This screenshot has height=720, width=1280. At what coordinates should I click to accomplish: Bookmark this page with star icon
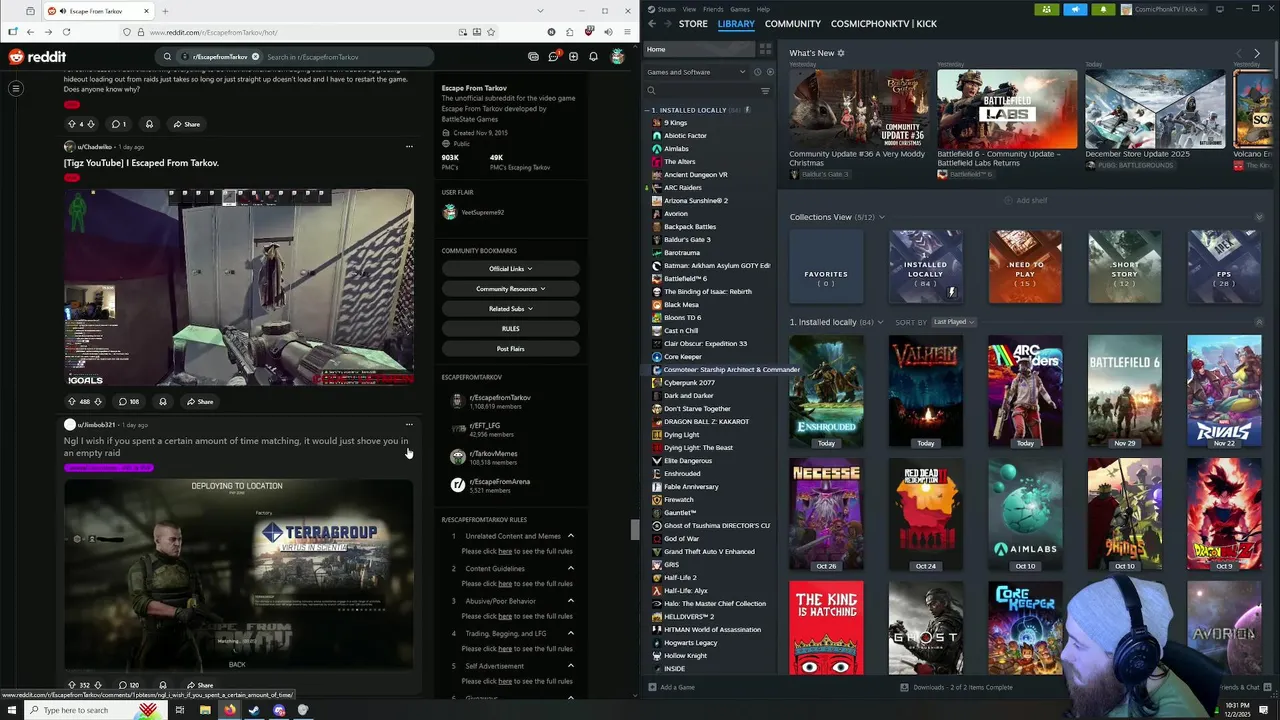(491, 32)
